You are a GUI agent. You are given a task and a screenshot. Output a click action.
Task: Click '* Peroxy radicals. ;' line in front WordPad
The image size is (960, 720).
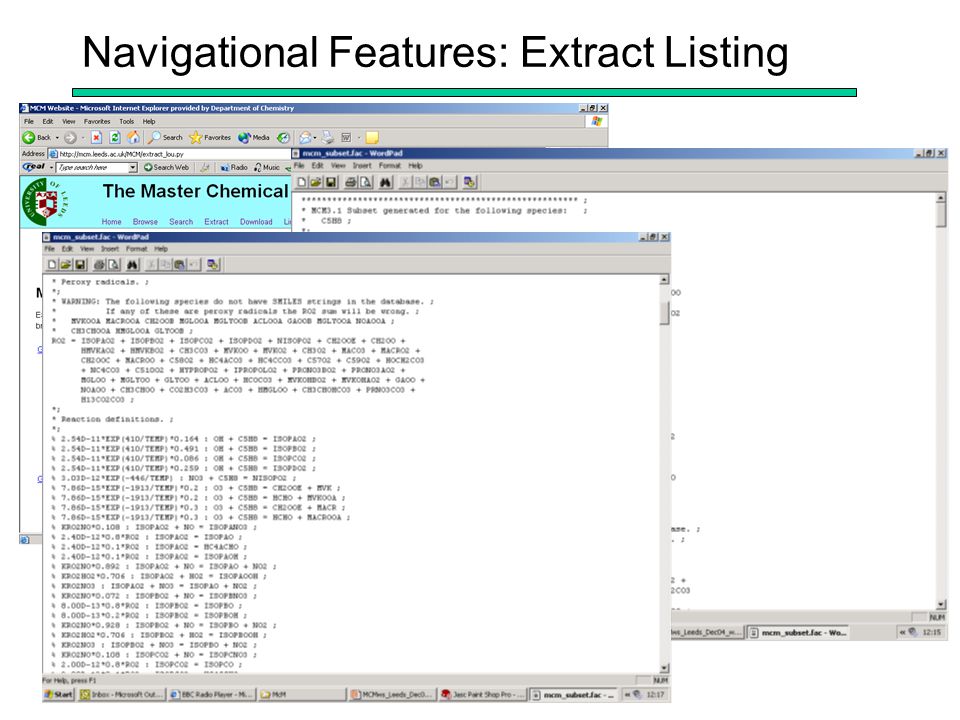pyautogui.click(x=100, y=282)
